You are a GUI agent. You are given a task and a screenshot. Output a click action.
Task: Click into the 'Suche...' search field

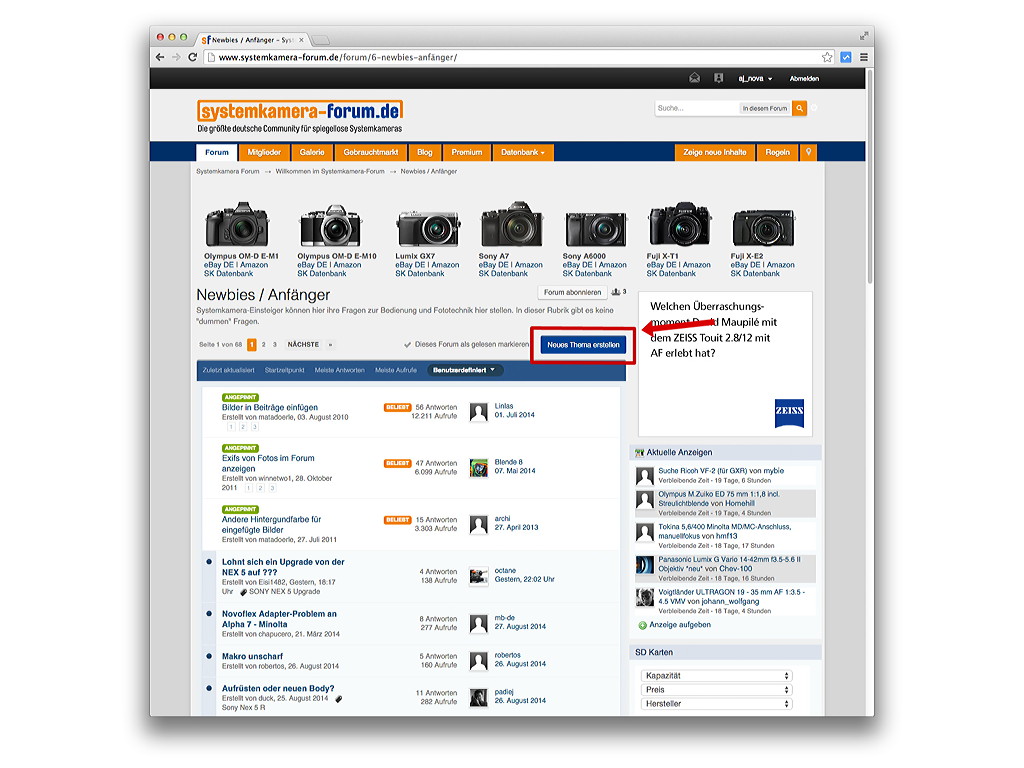click(696, 108)
